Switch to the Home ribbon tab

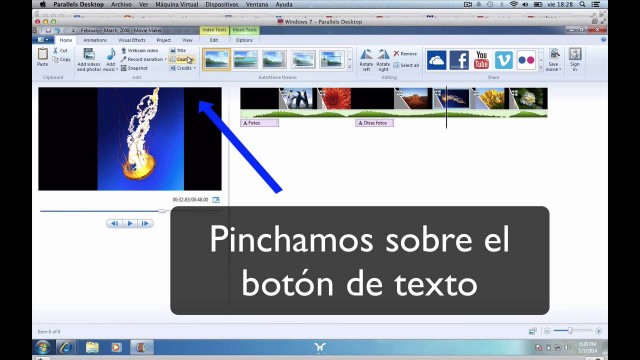(66, 40)
